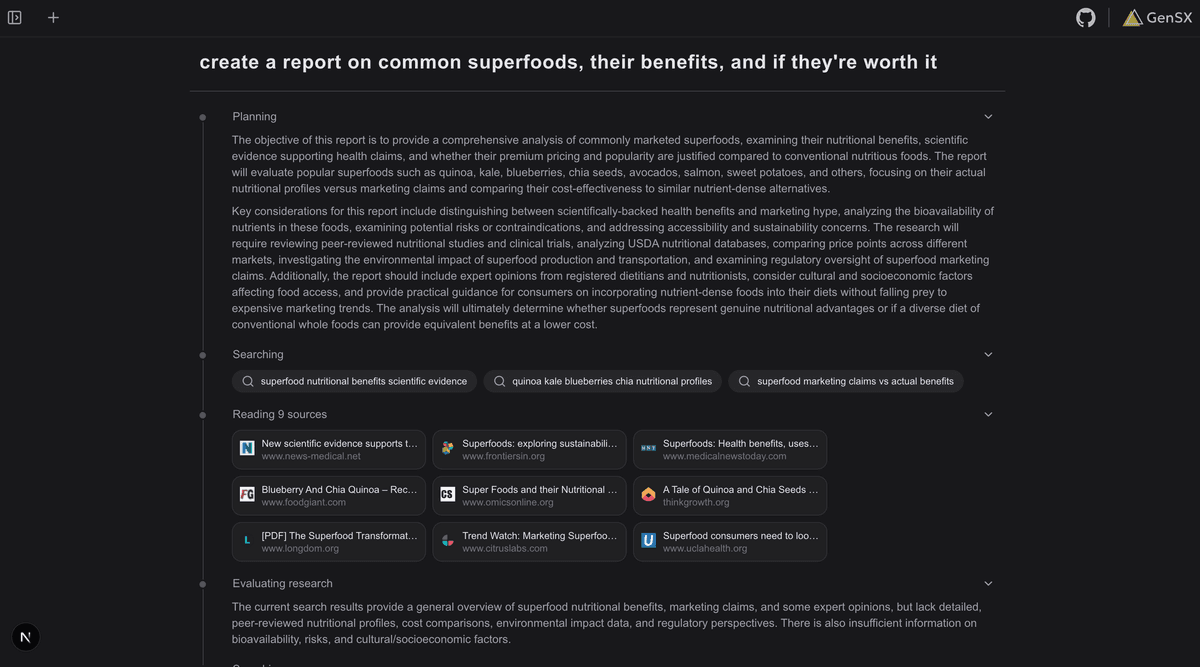Click the plus new chat icon
This screenshot has width=1200, height=667.
(53, 17)
